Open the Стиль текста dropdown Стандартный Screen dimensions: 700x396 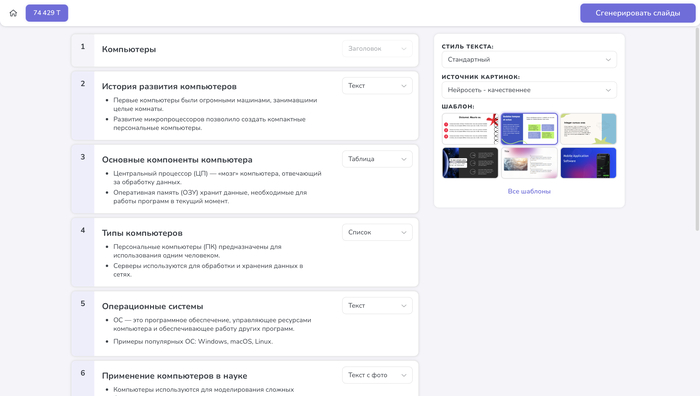(529, 59)
